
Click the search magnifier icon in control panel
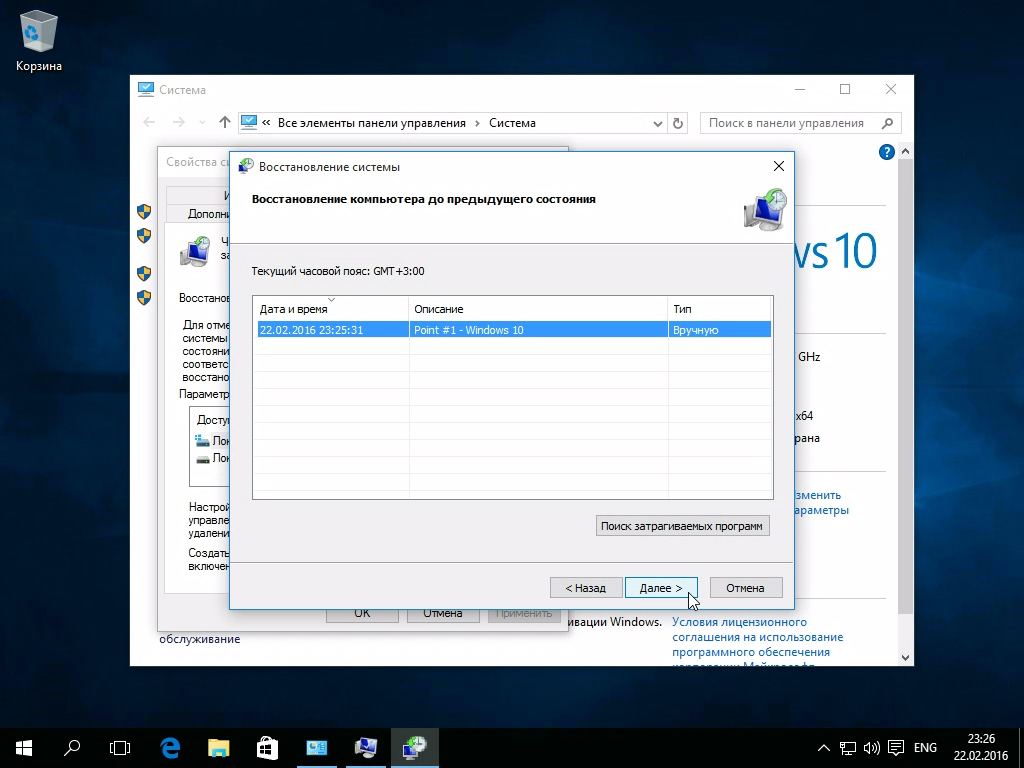[x=887, y=123]
